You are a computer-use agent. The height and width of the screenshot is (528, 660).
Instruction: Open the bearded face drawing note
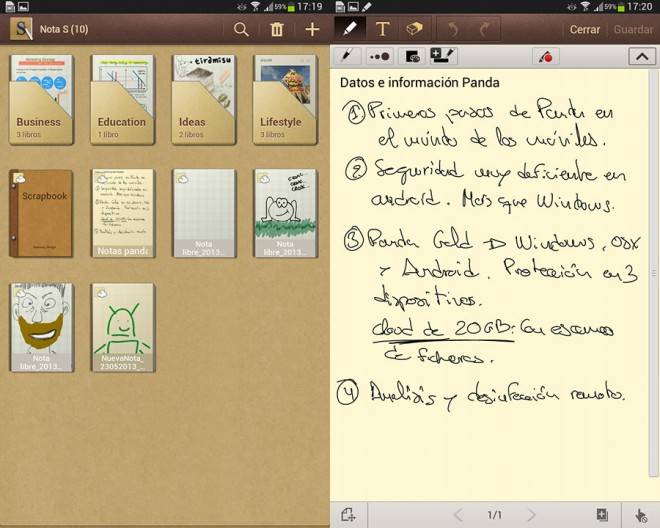coord(42,328)
